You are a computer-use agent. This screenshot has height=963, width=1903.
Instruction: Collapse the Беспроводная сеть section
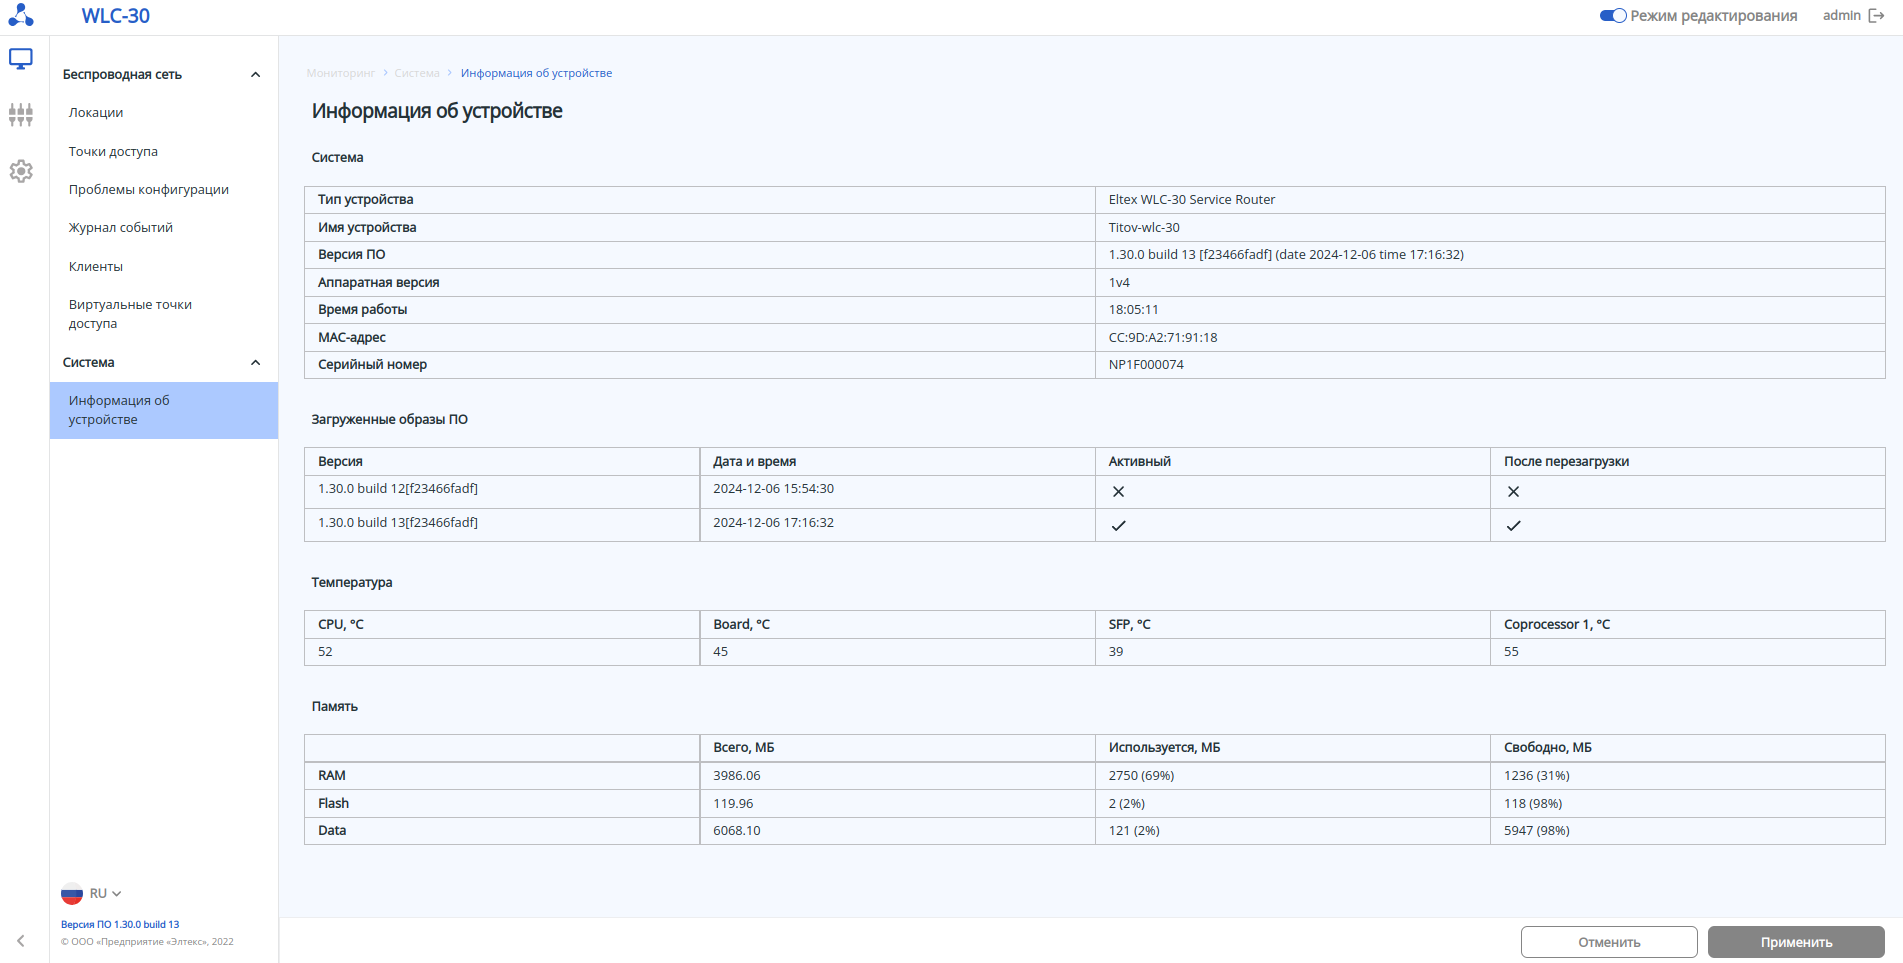(x=255, y=75)
